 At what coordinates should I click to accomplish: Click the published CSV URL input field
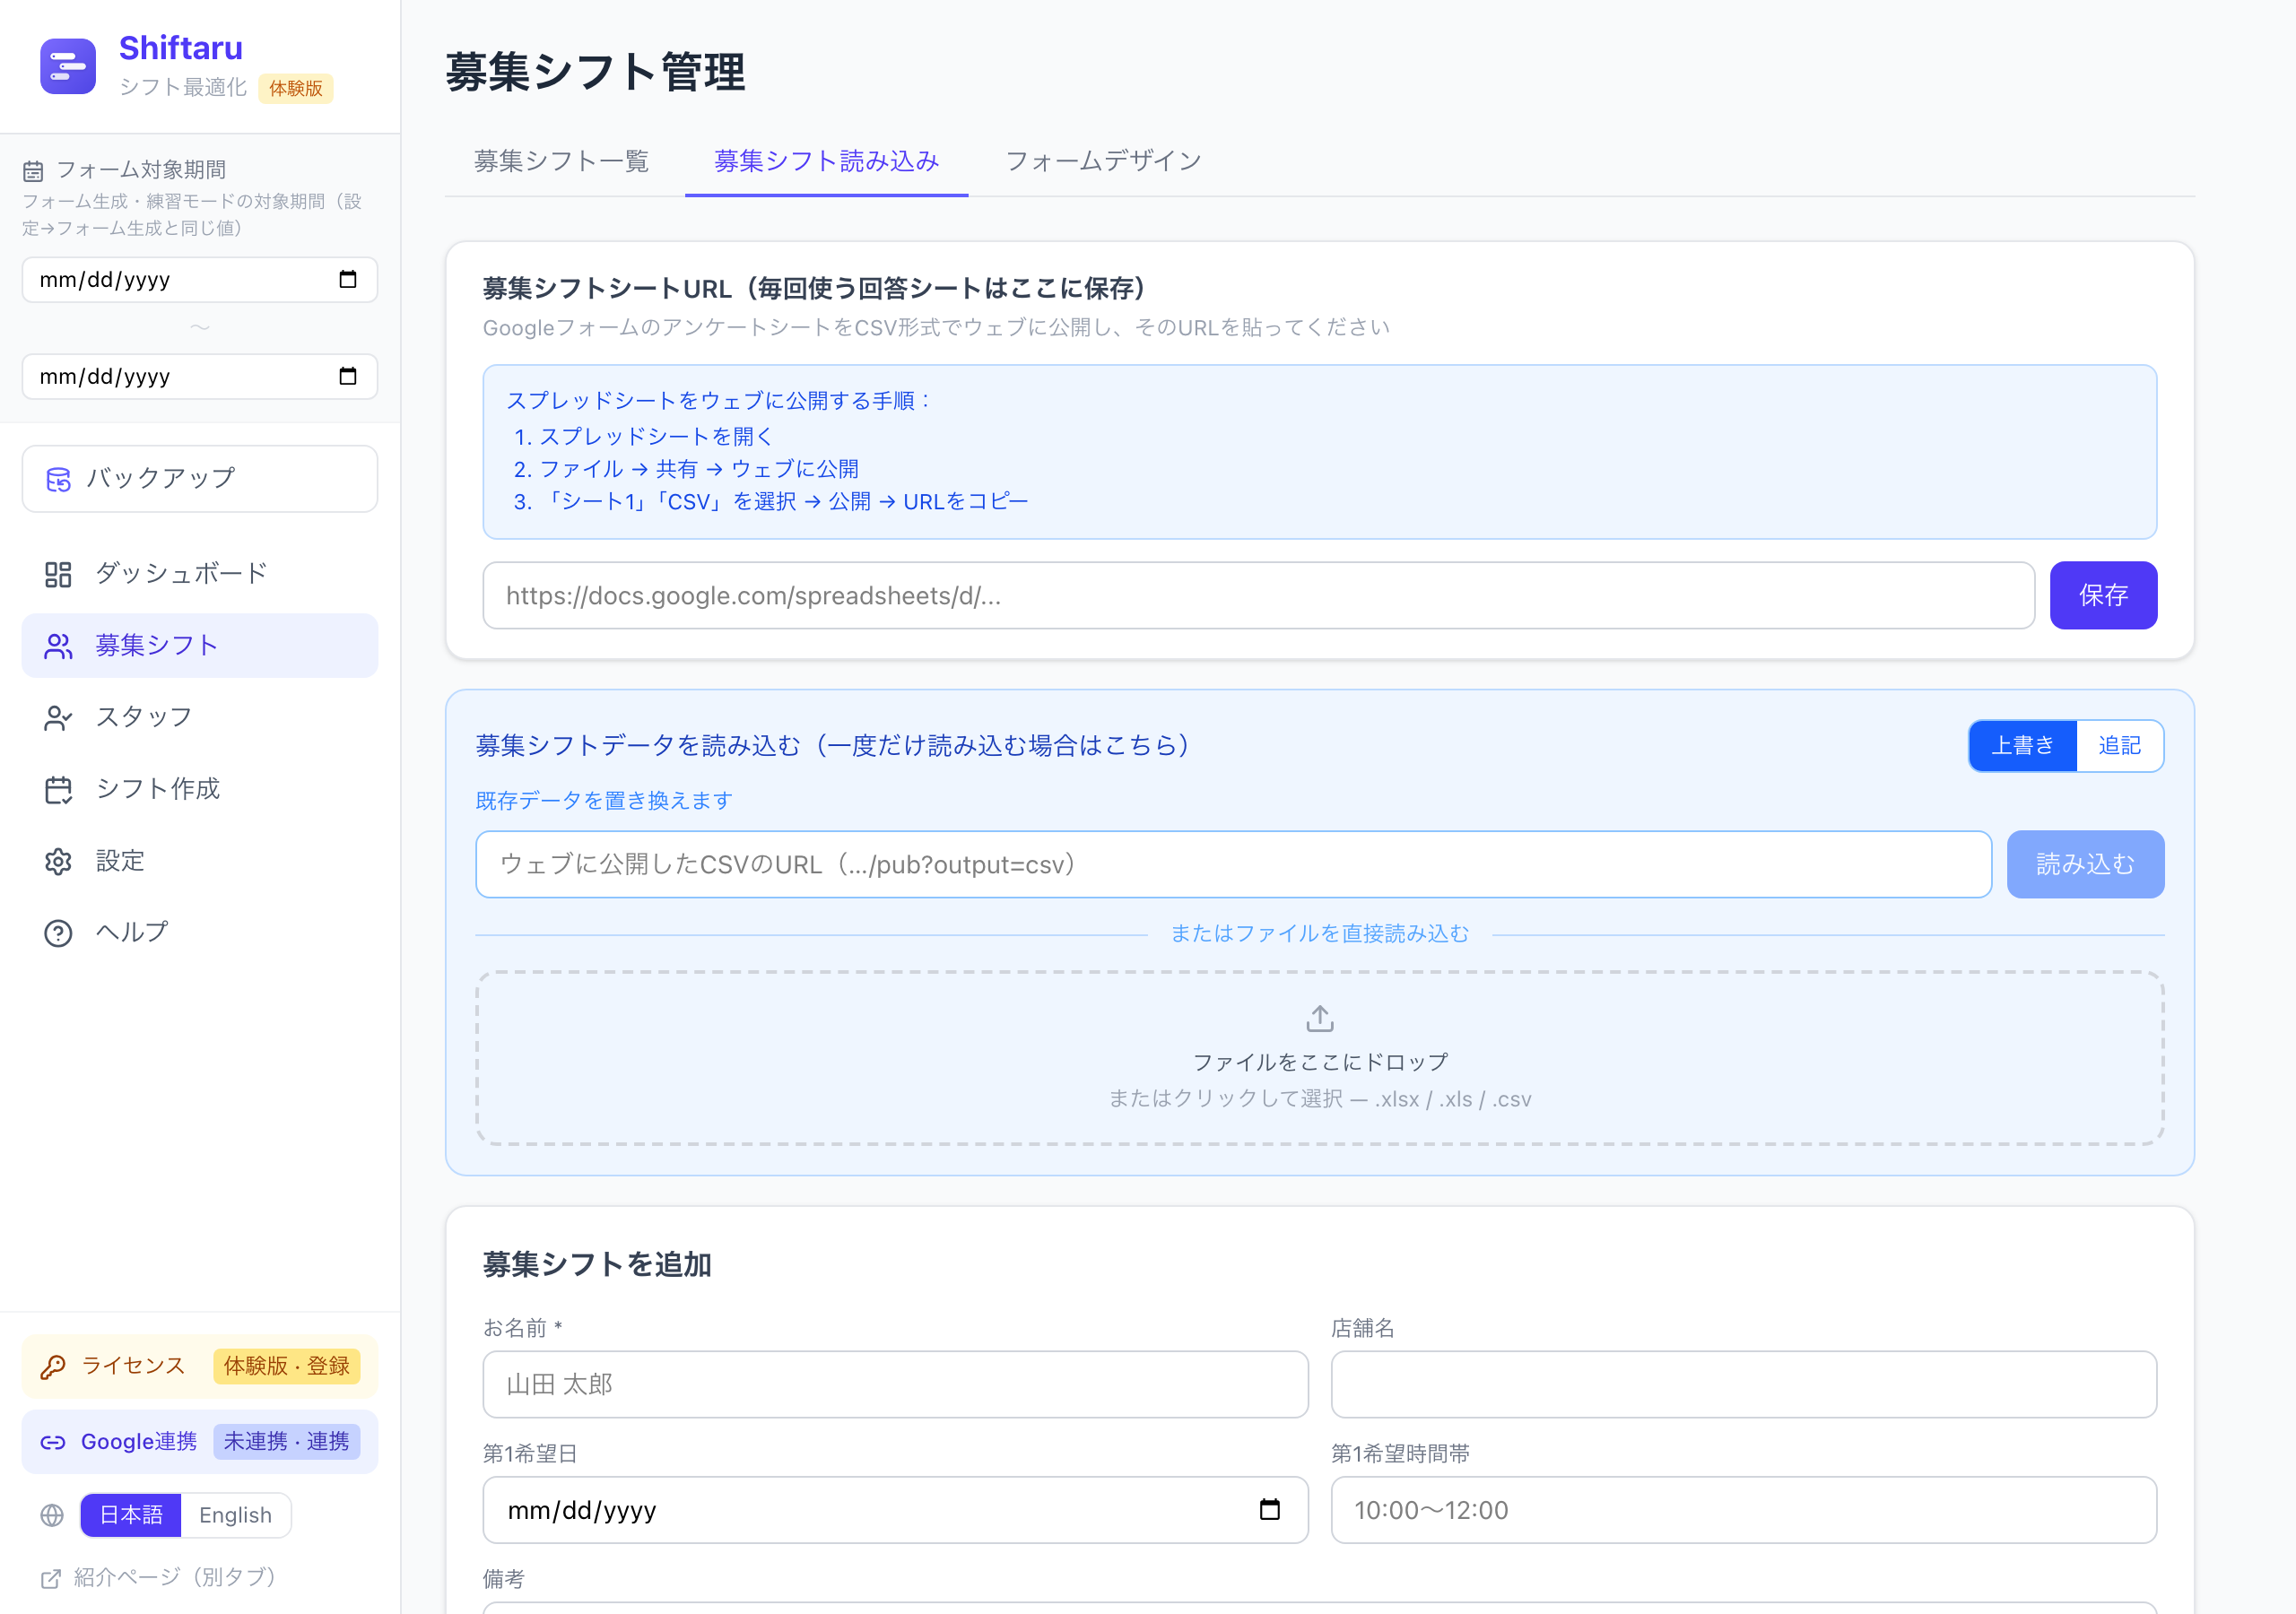(1234, 864)
